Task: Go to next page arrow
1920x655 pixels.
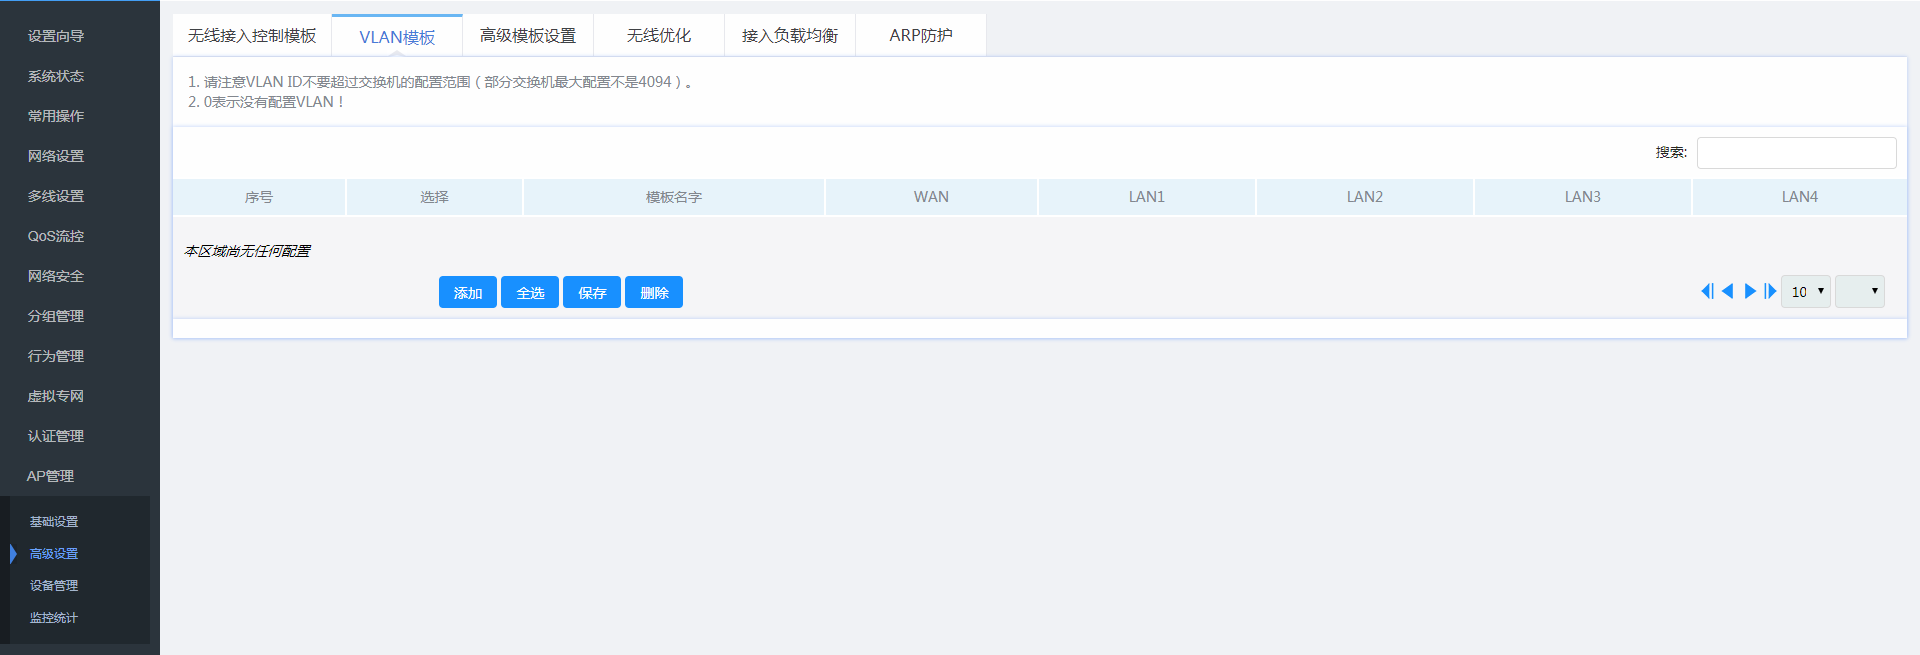Action: pyautogui.click(x=1750, y=291)
